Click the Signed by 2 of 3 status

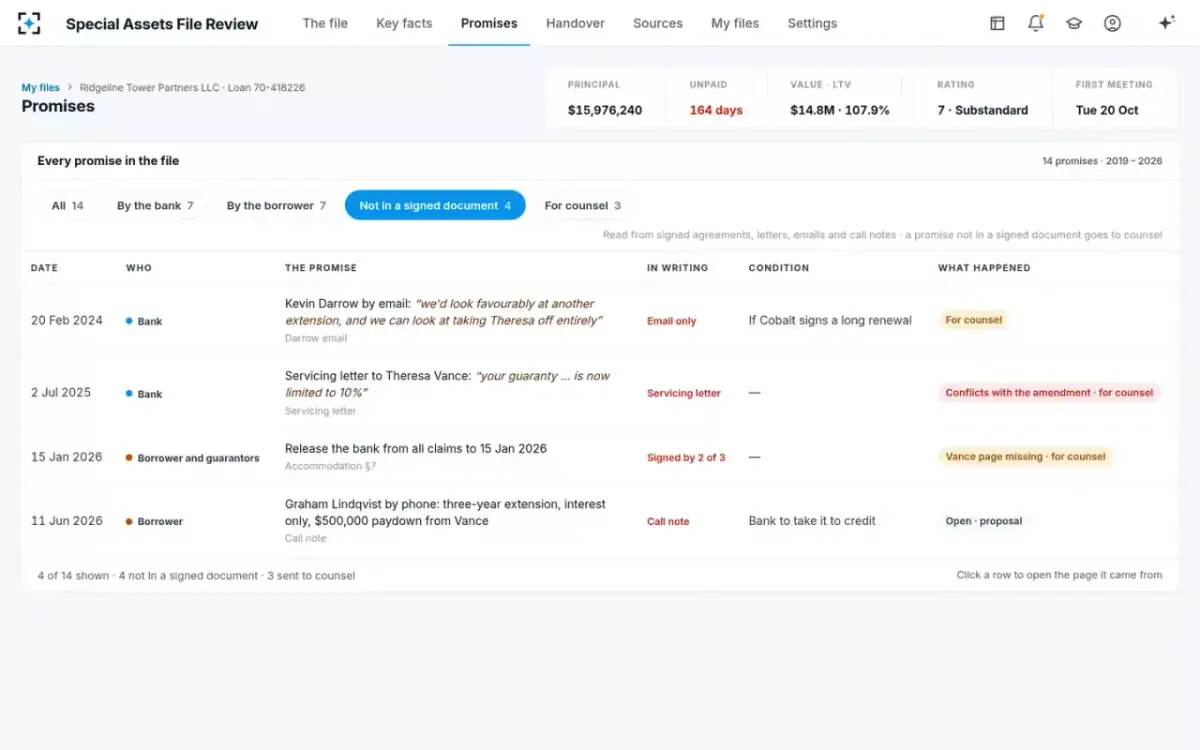coord(686,458)
